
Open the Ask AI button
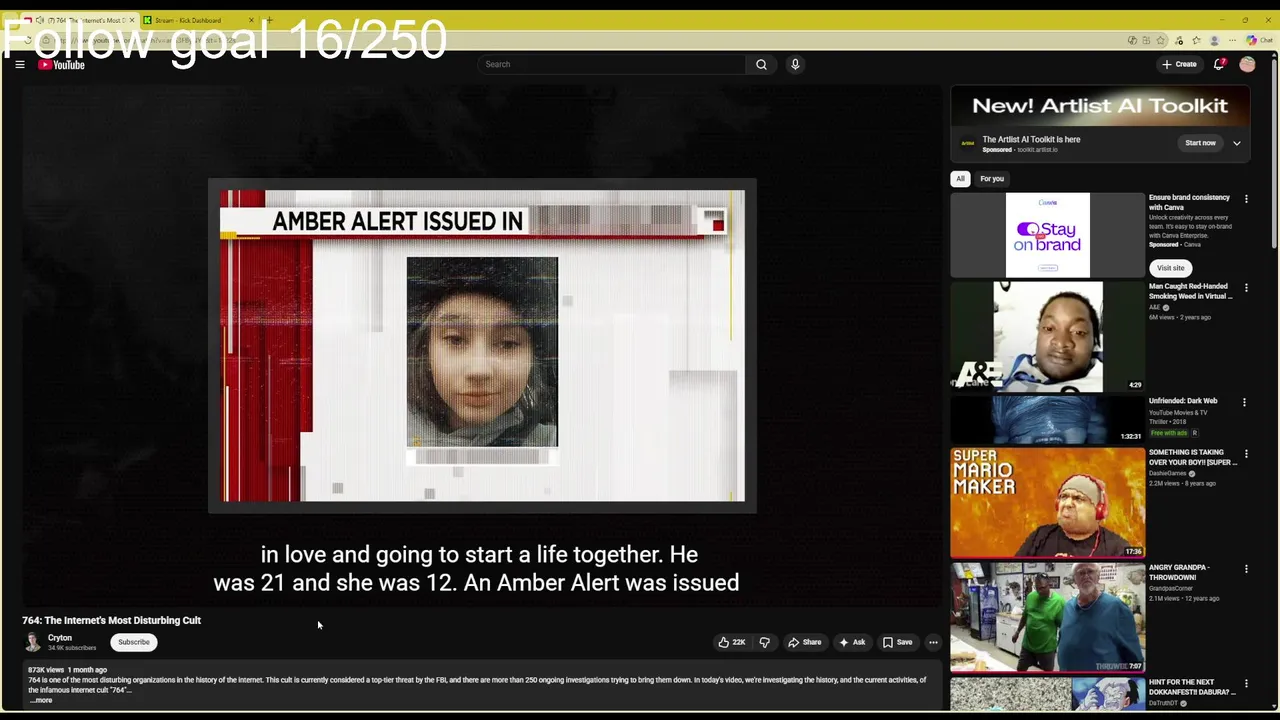coord(852,642)
